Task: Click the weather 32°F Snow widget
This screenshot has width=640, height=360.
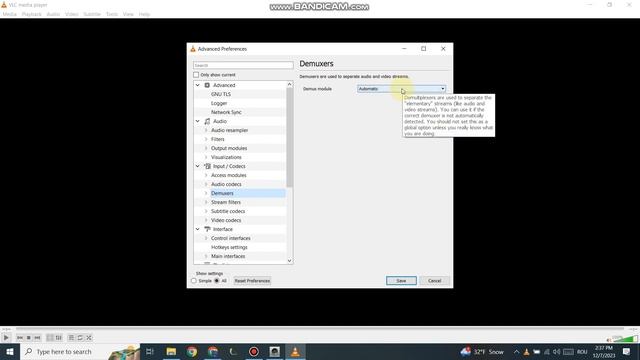Action: [482, 351]
